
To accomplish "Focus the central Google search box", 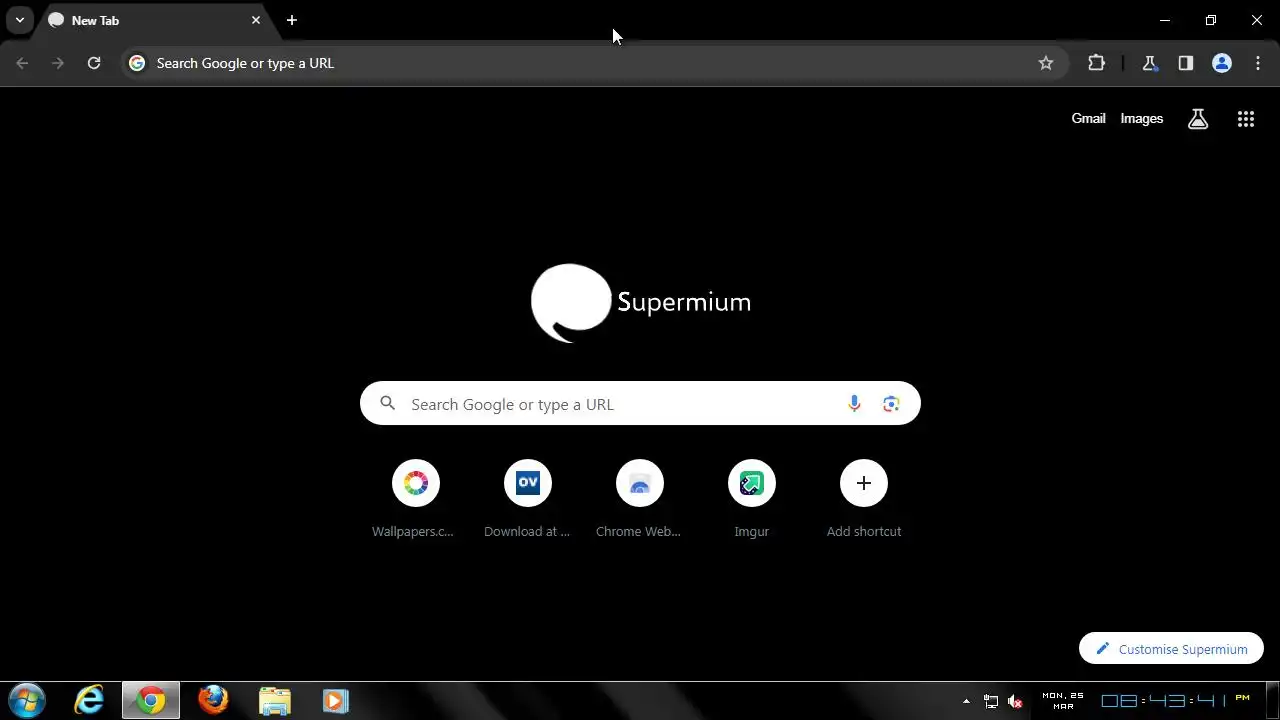I will tap(640, 404).
